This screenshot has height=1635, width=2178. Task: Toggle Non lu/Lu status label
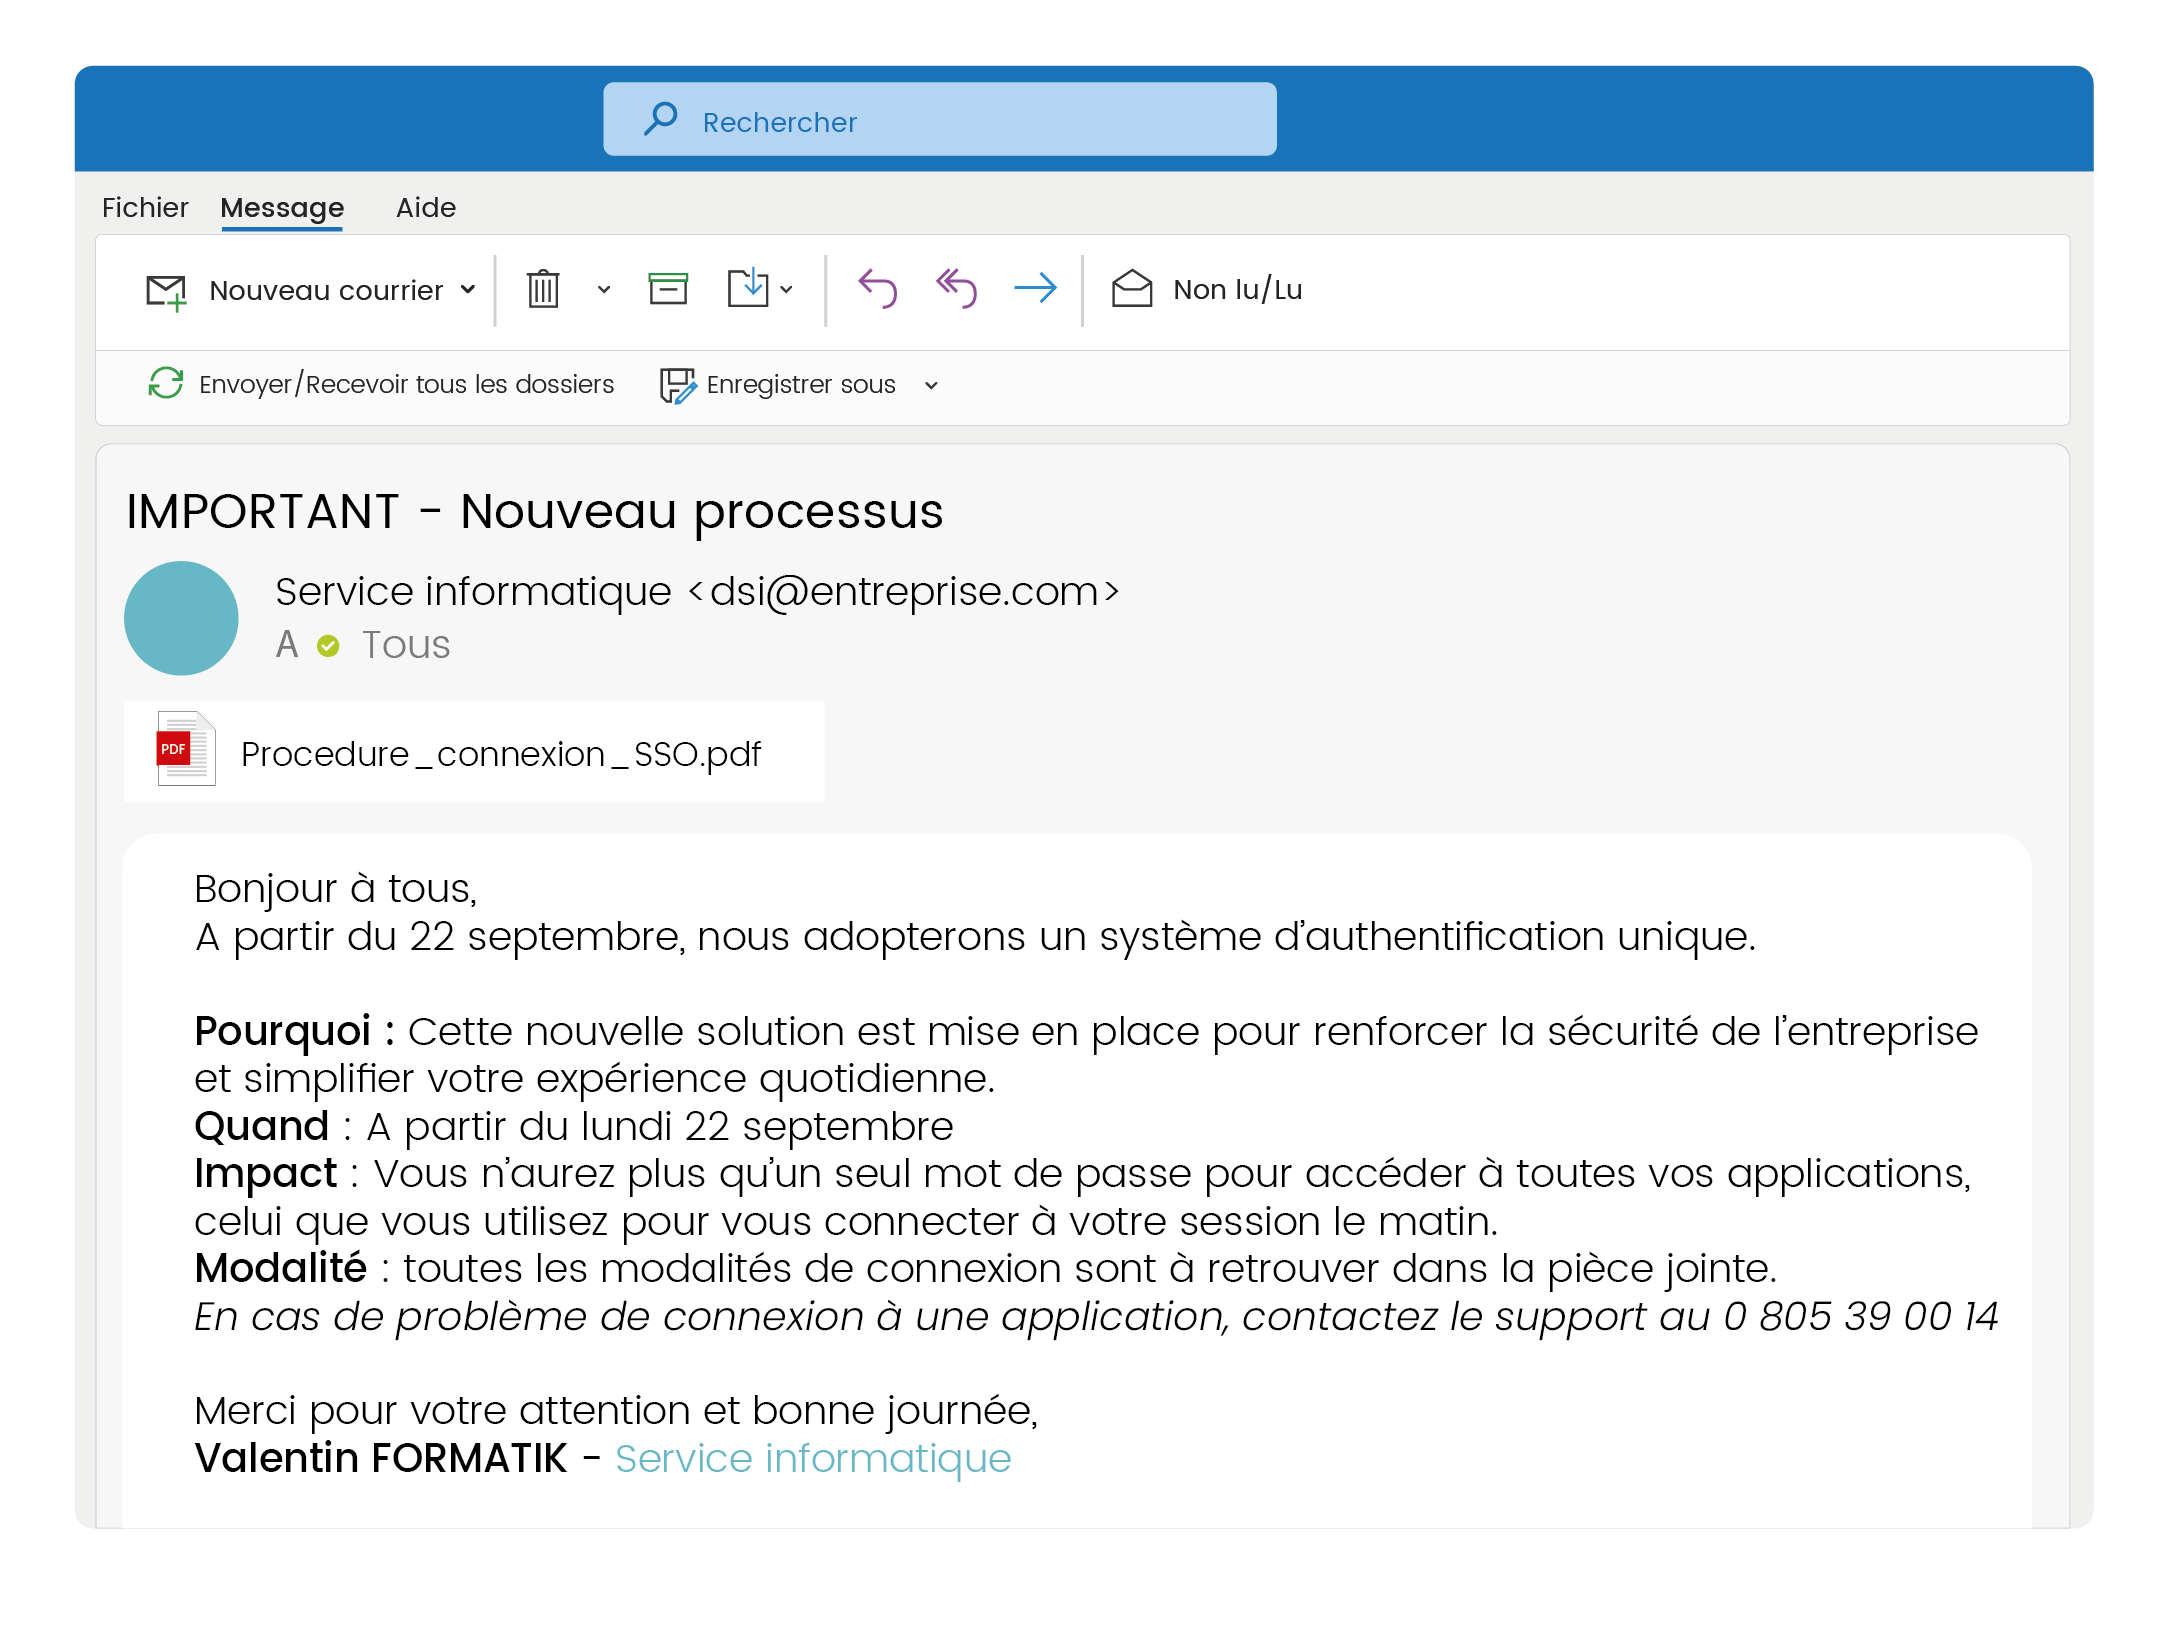coord(1238,290)
